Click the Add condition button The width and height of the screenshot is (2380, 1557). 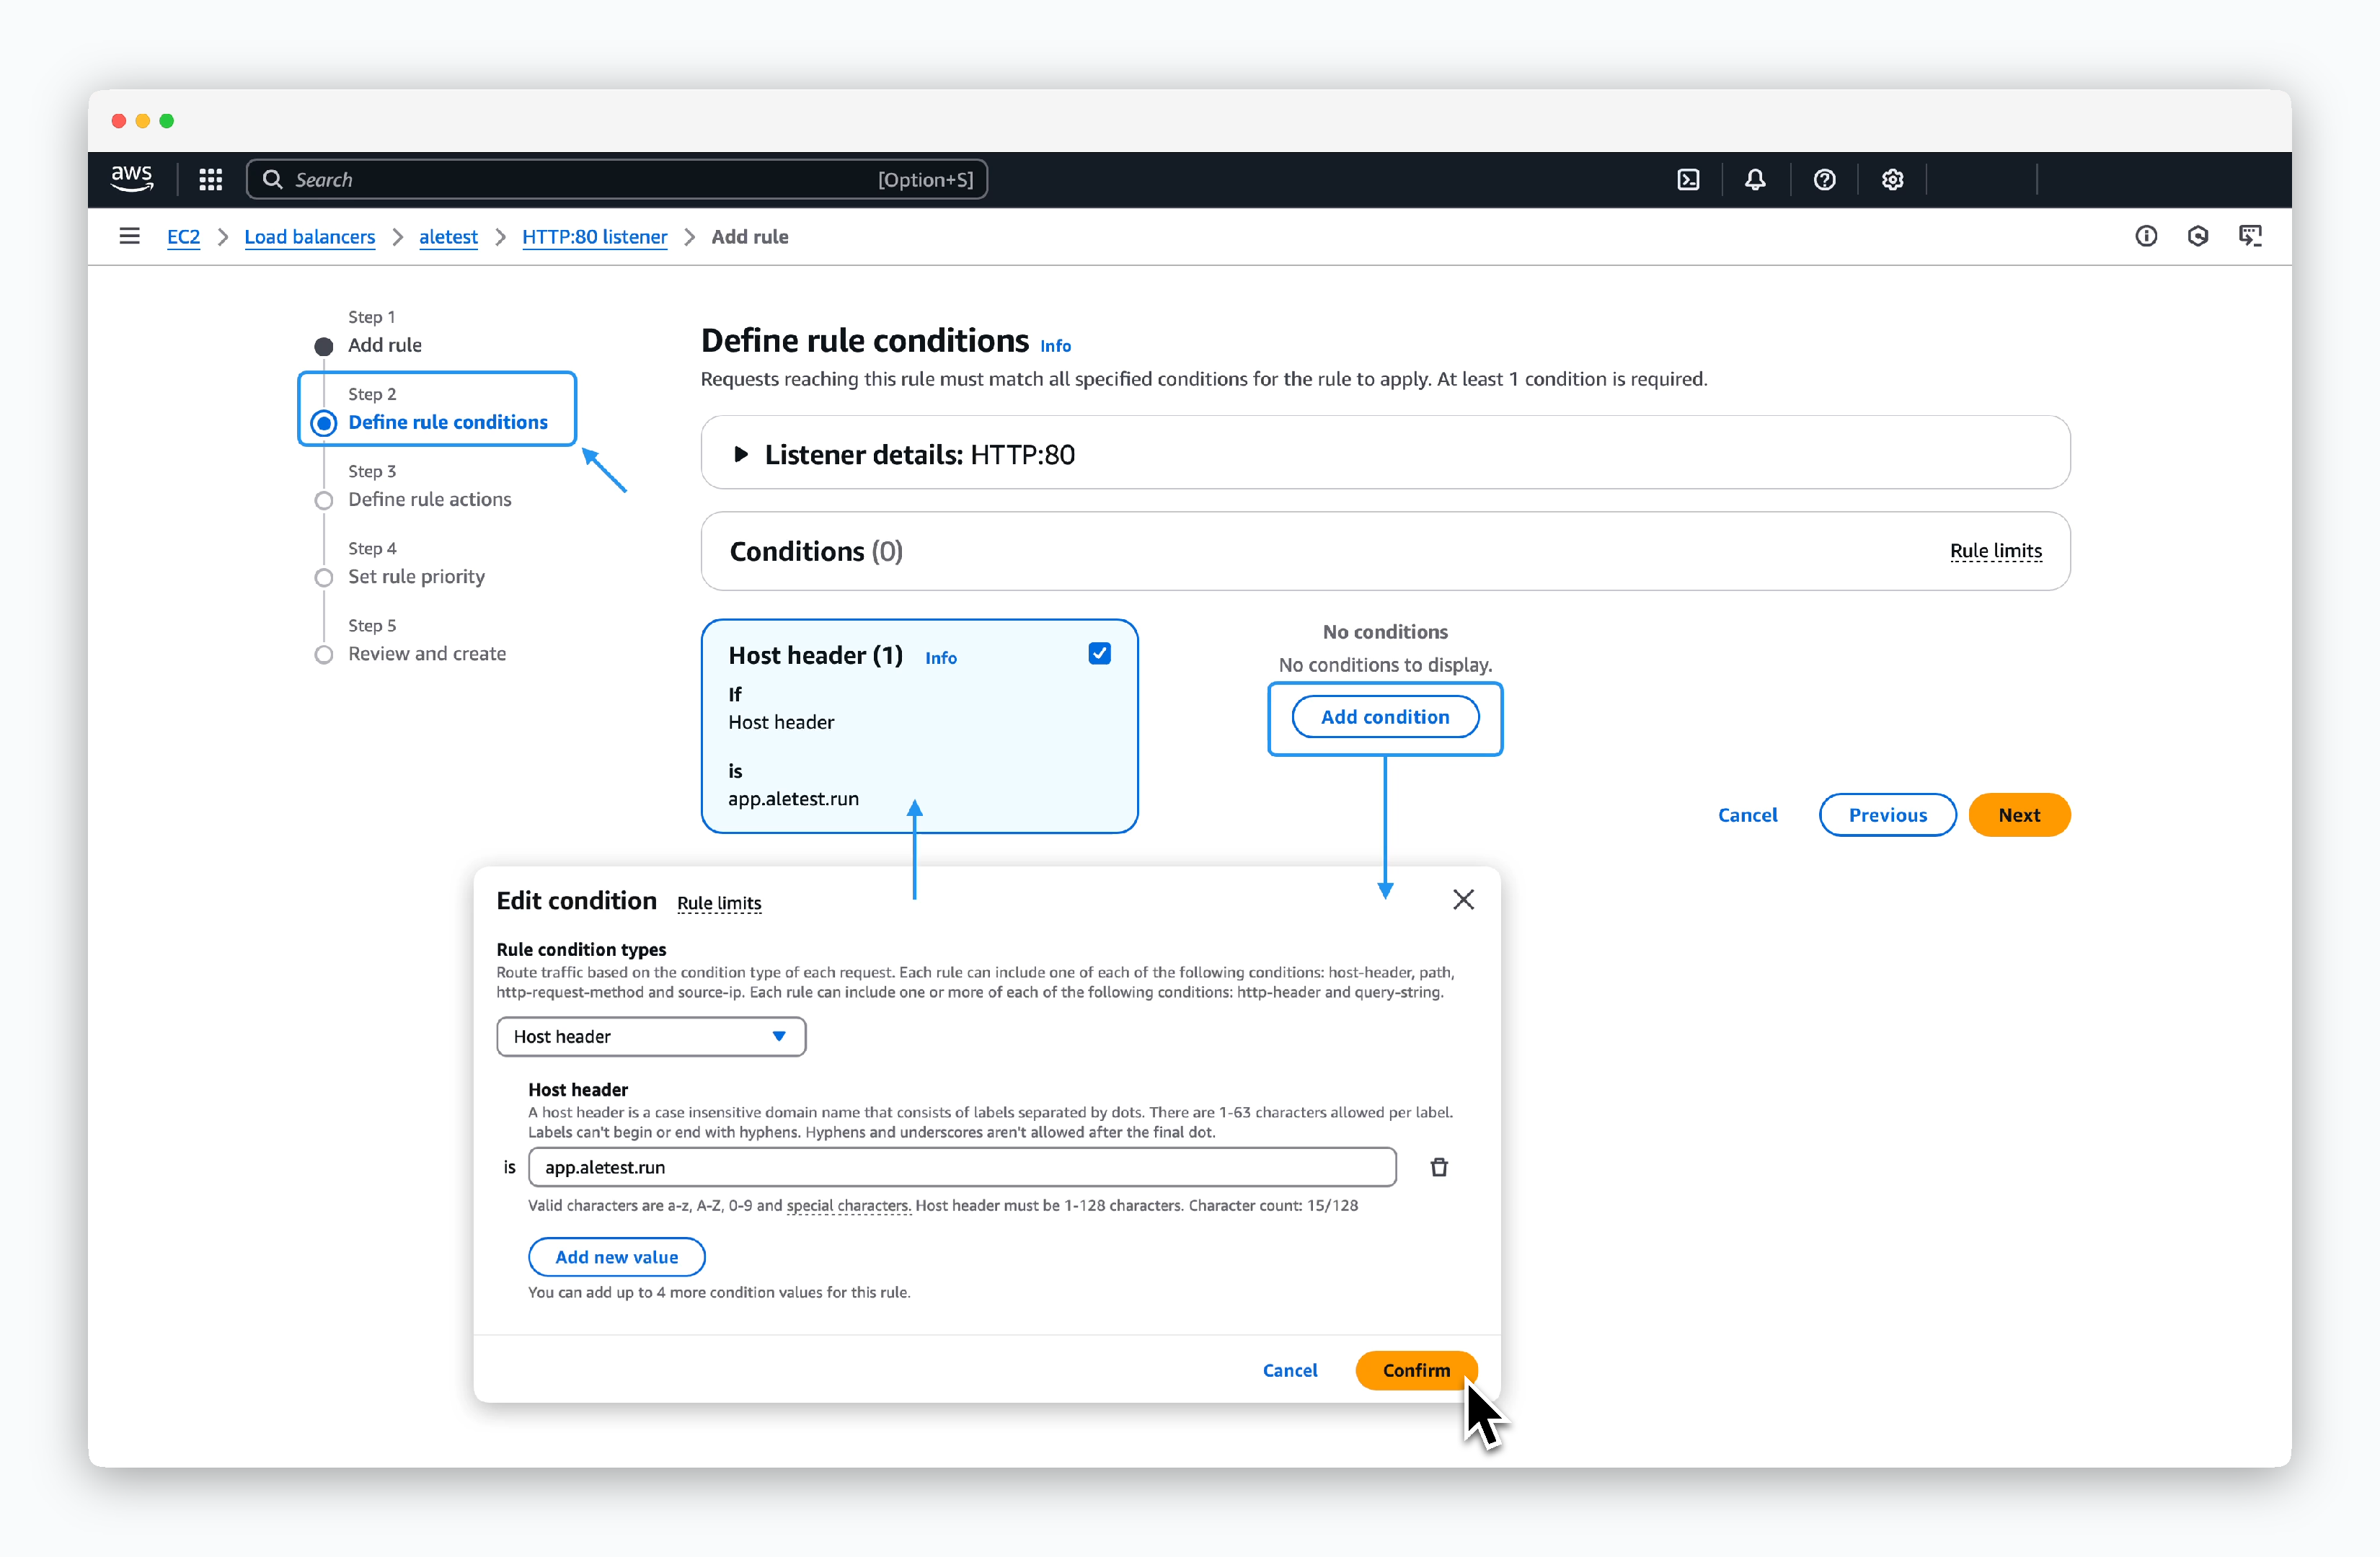[1385, 717]
